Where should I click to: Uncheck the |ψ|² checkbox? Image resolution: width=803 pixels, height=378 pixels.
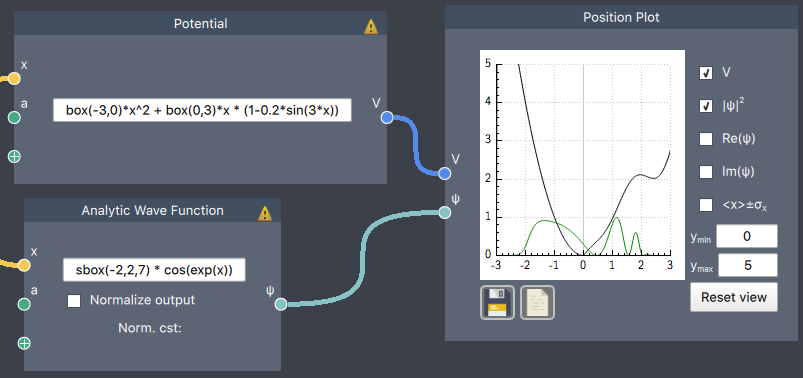tap(706, 106)
